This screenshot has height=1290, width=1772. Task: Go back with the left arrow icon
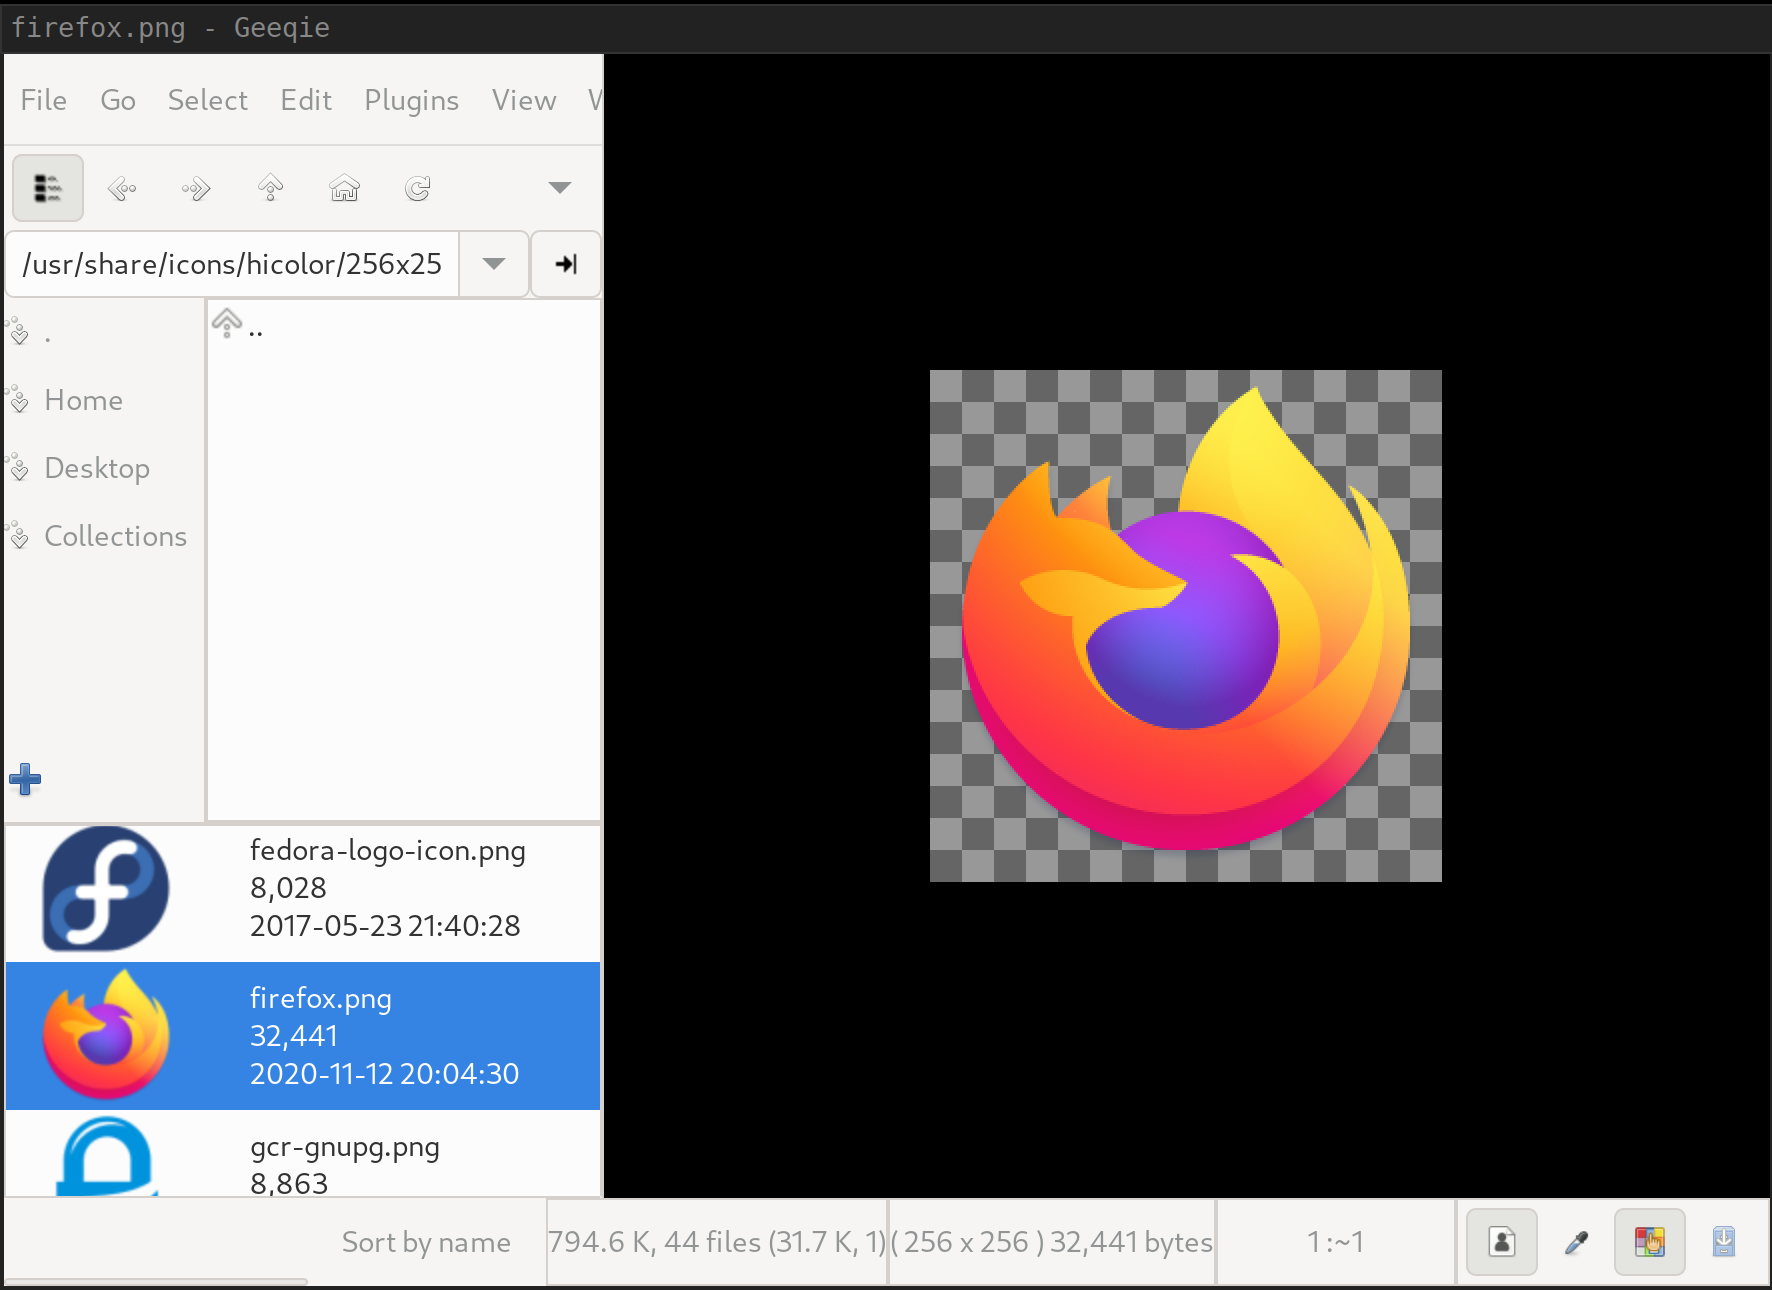[122, 188]
